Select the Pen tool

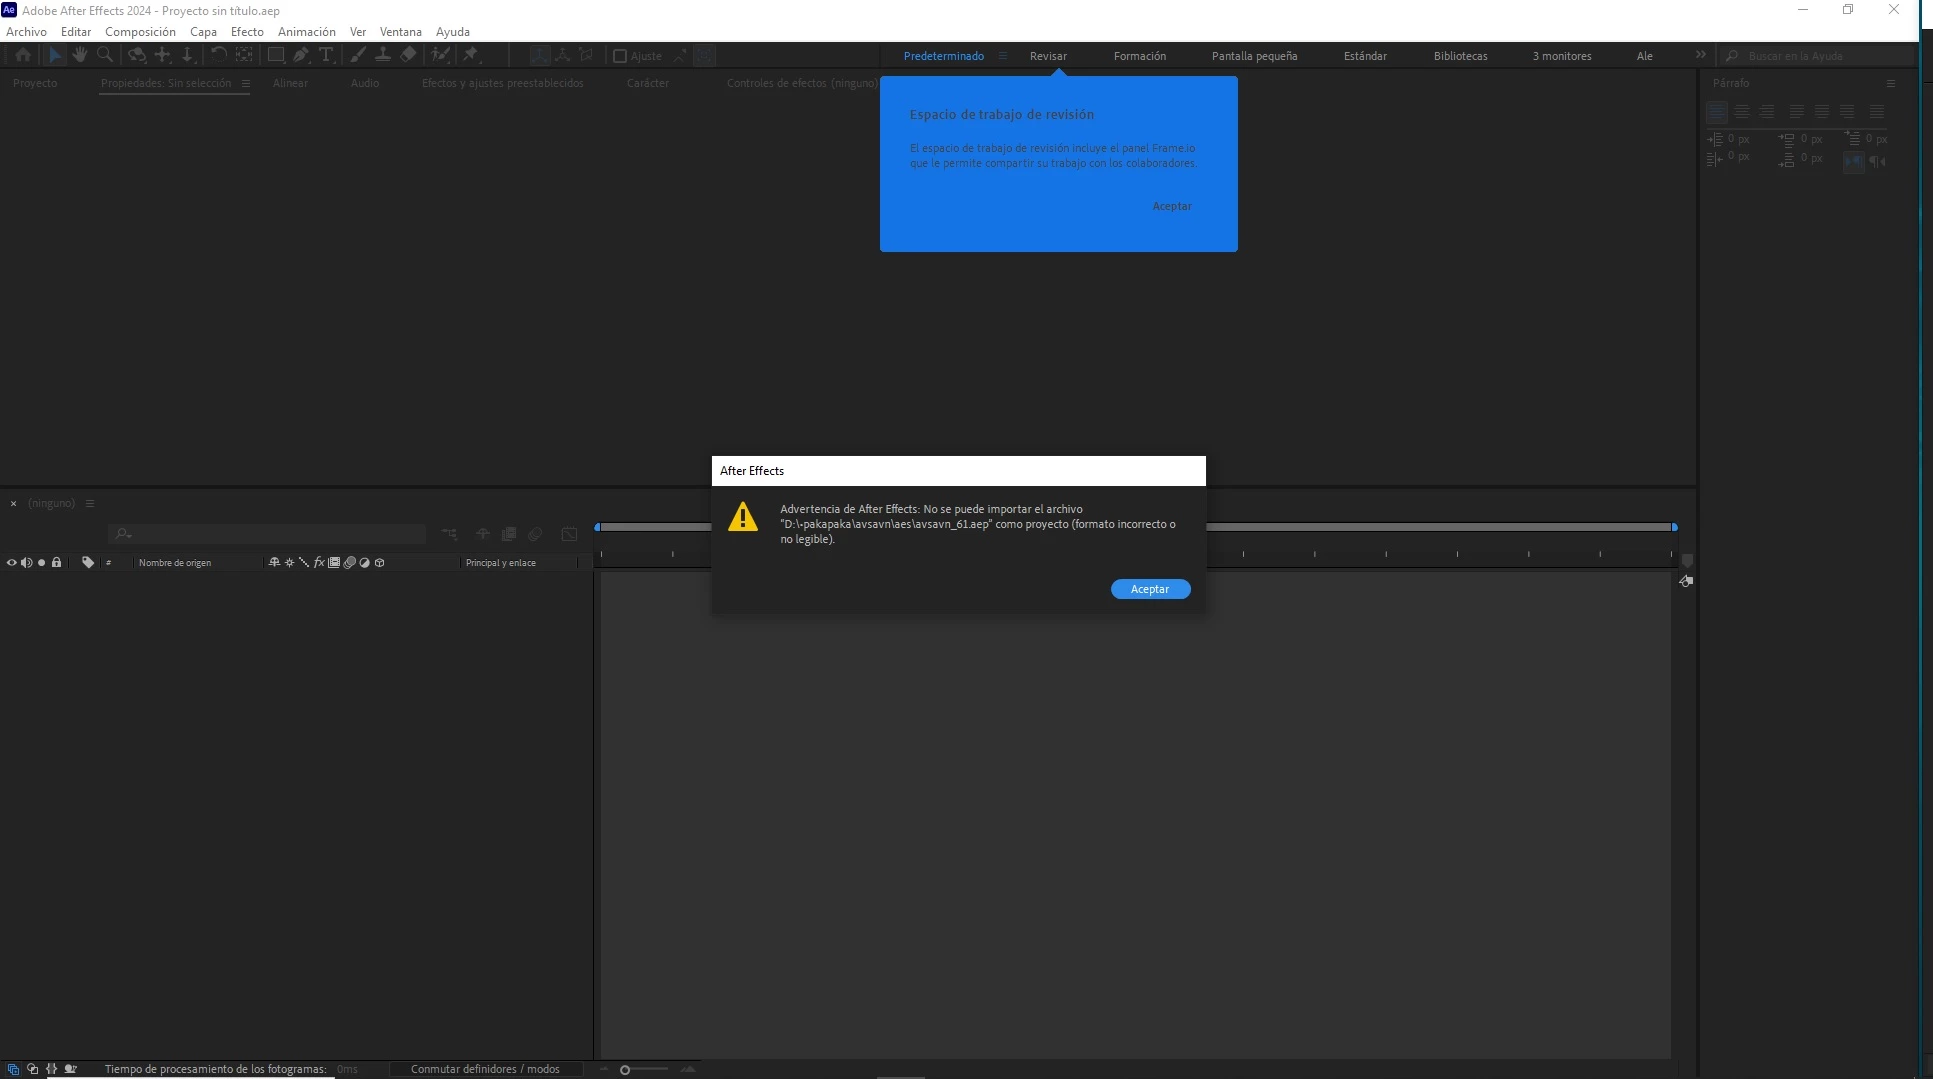pos(301,55)
